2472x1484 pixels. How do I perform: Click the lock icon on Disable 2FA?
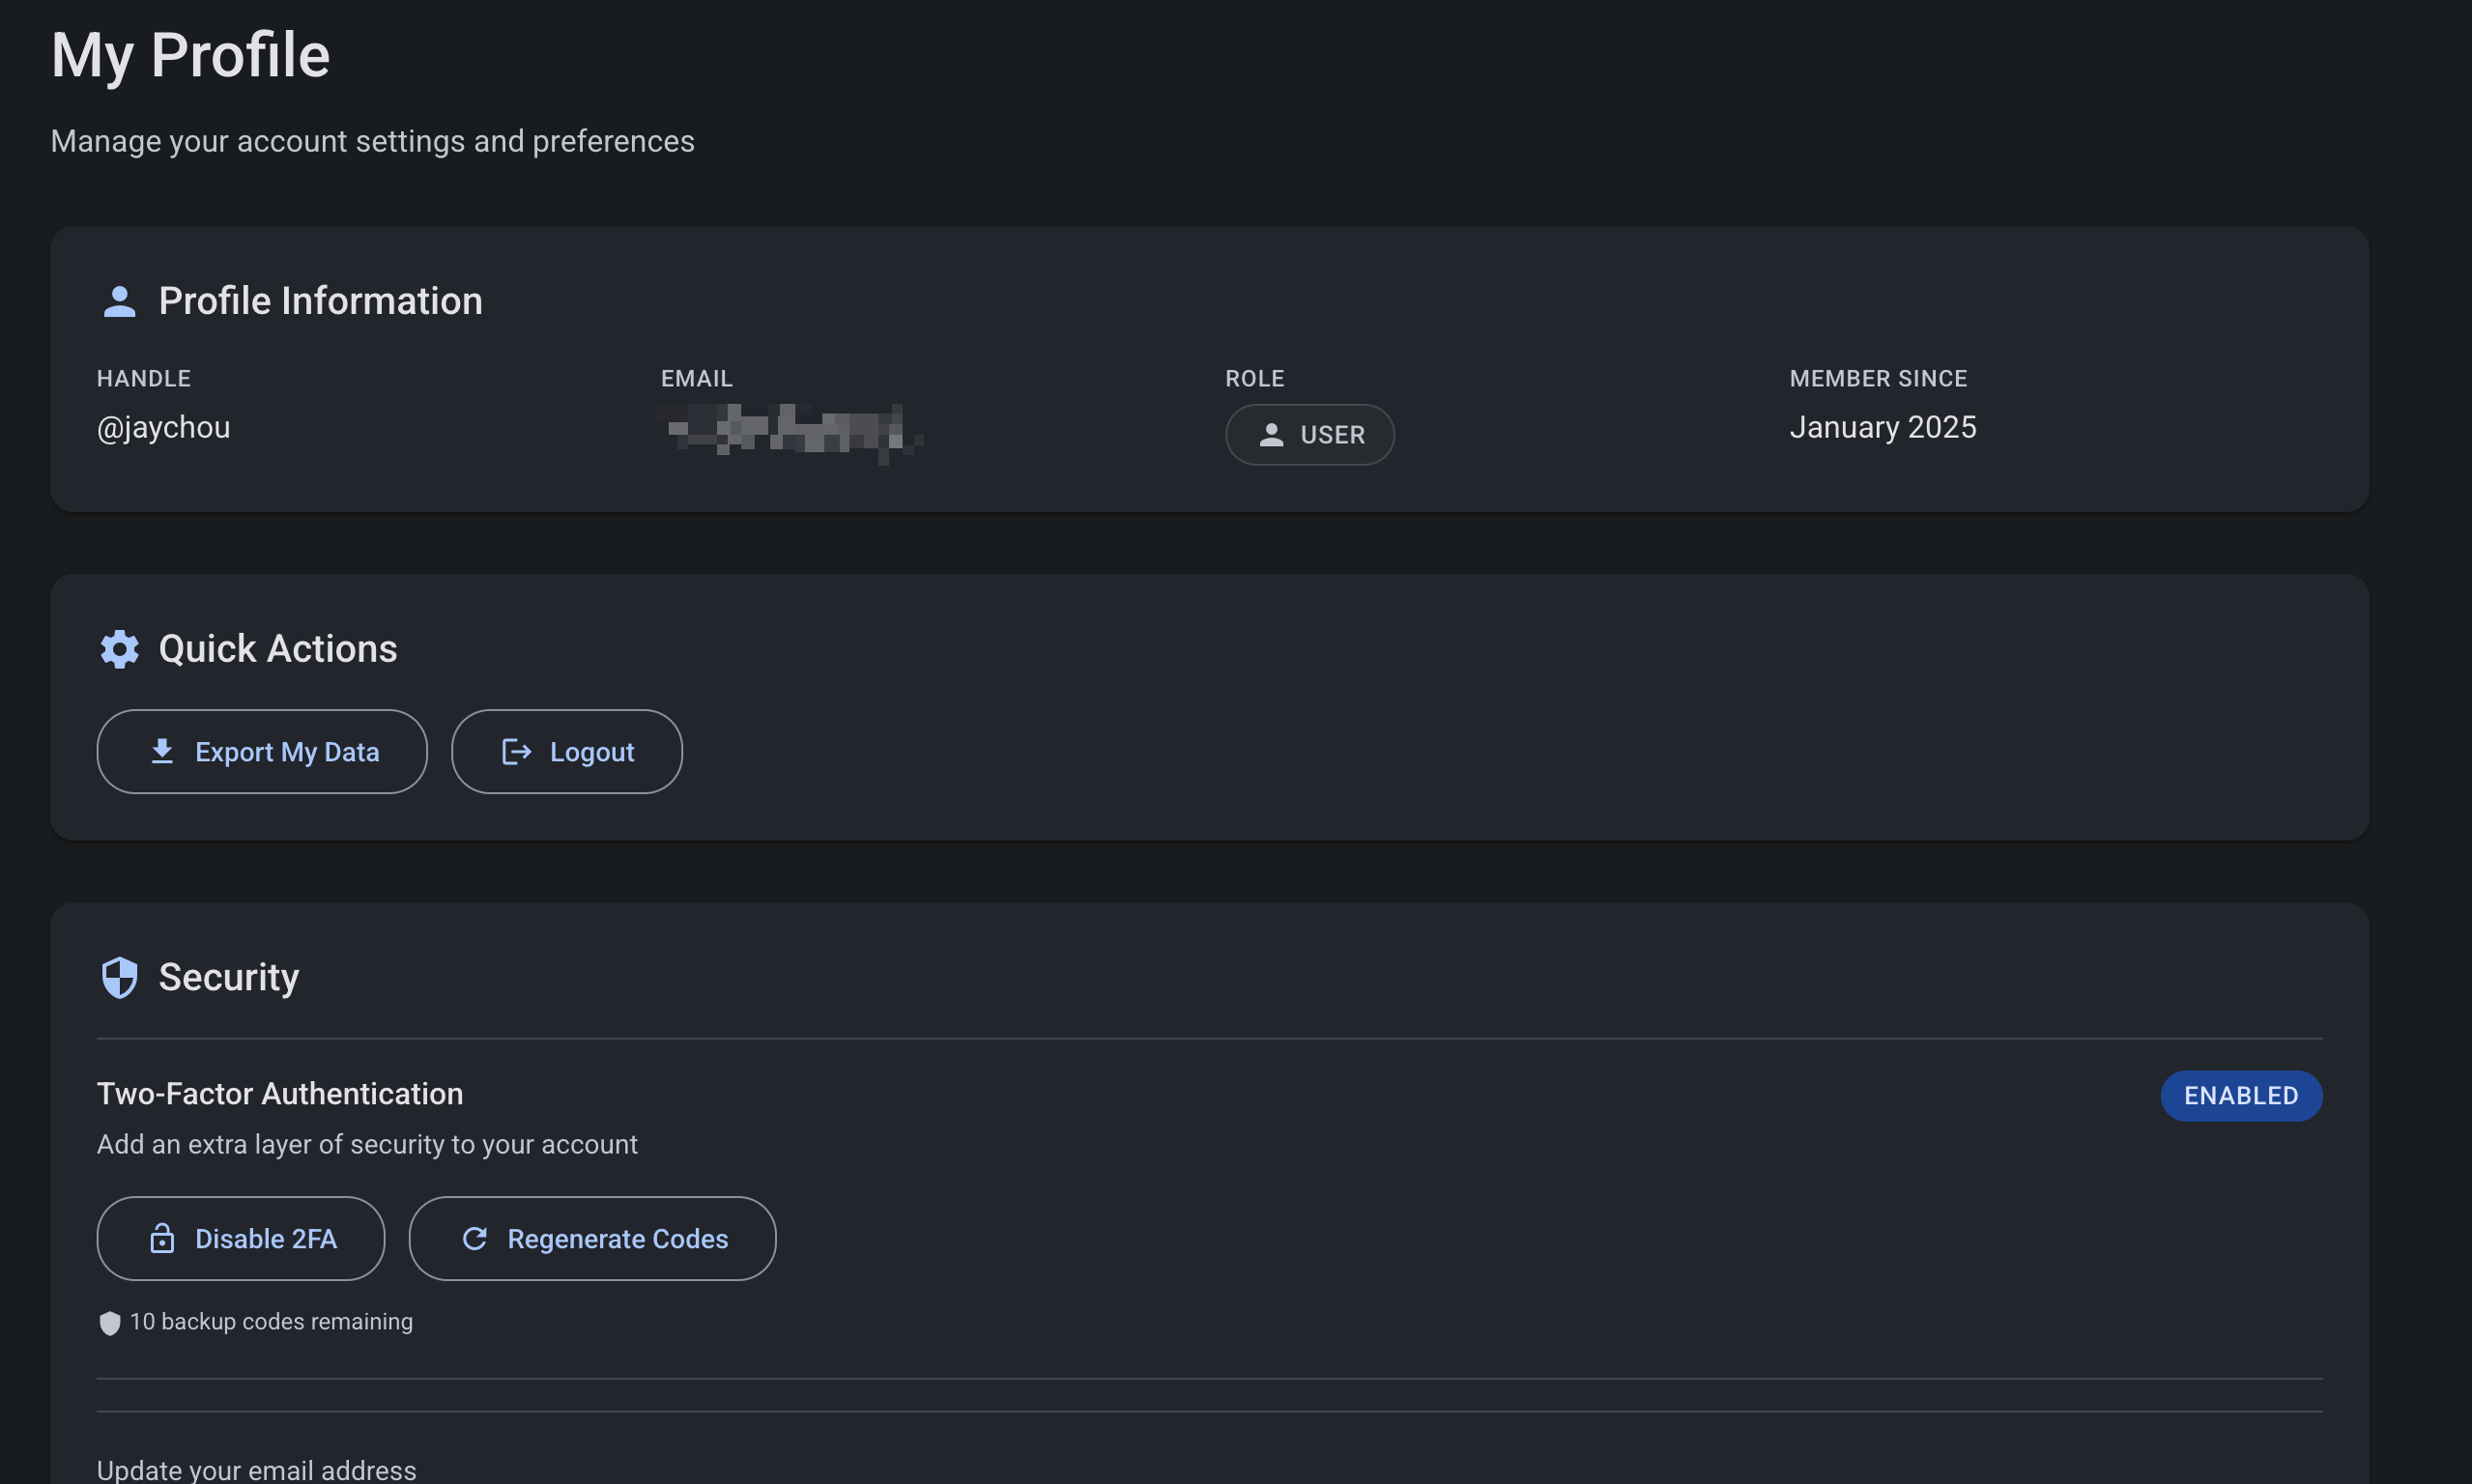[x=162, y=1238]
